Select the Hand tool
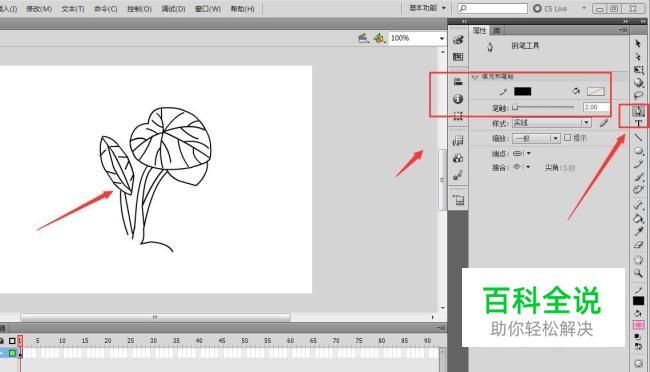The height and width of the screenshot is (372, 650). tap(638, 260)
